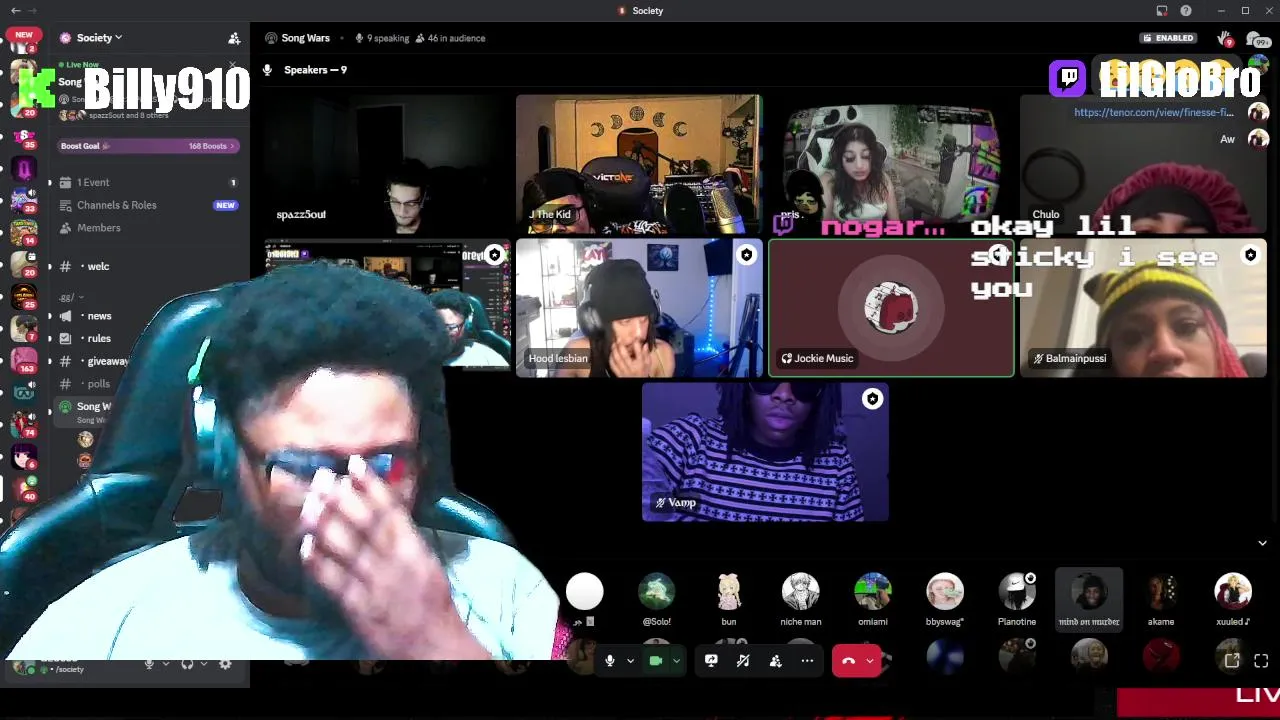Dismiss the Live Now card
This screenshot has width=1280, height=720.
tap(233, 67)
